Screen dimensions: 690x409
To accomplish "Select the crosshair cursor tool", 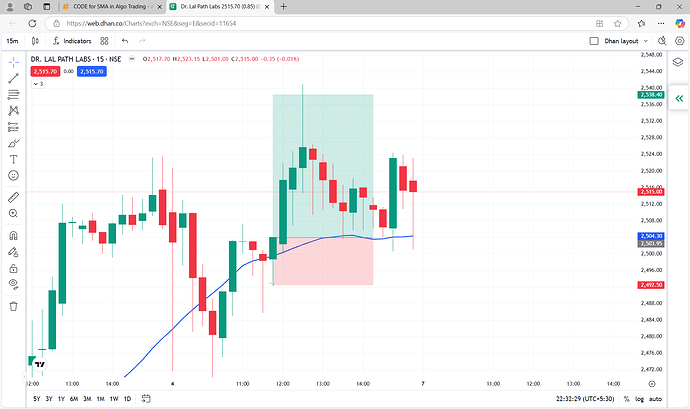I will (x=14, y=62).
